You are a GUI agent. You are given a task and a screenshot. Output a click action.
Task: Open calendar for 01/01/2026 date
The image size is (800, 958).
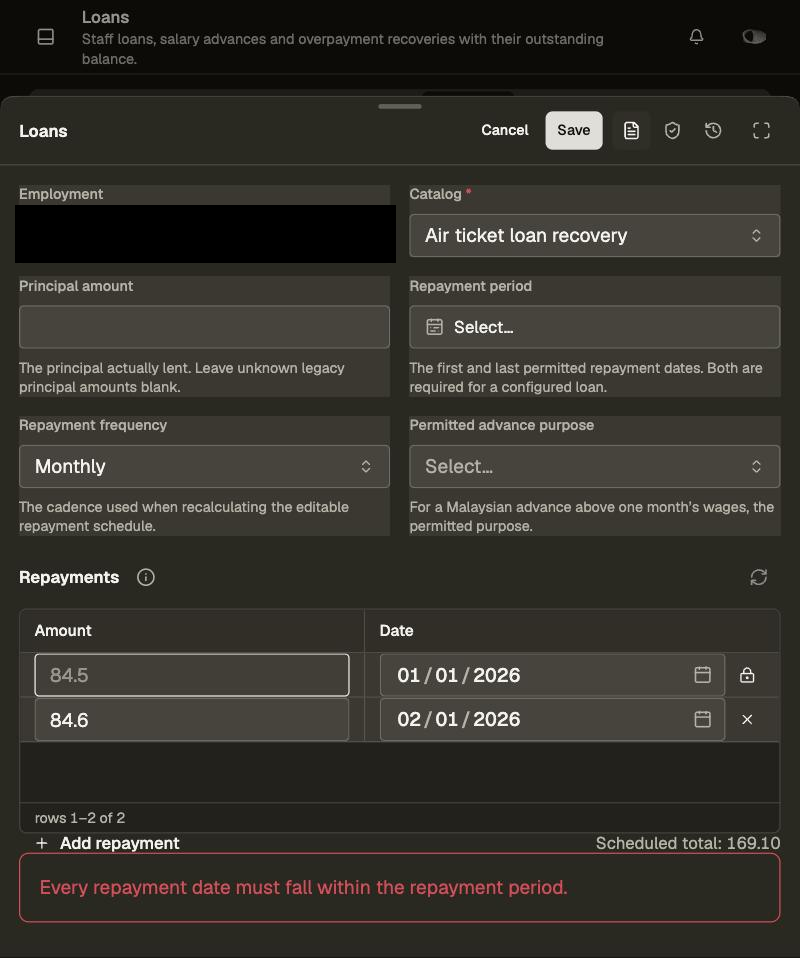(x=702, y=675)
